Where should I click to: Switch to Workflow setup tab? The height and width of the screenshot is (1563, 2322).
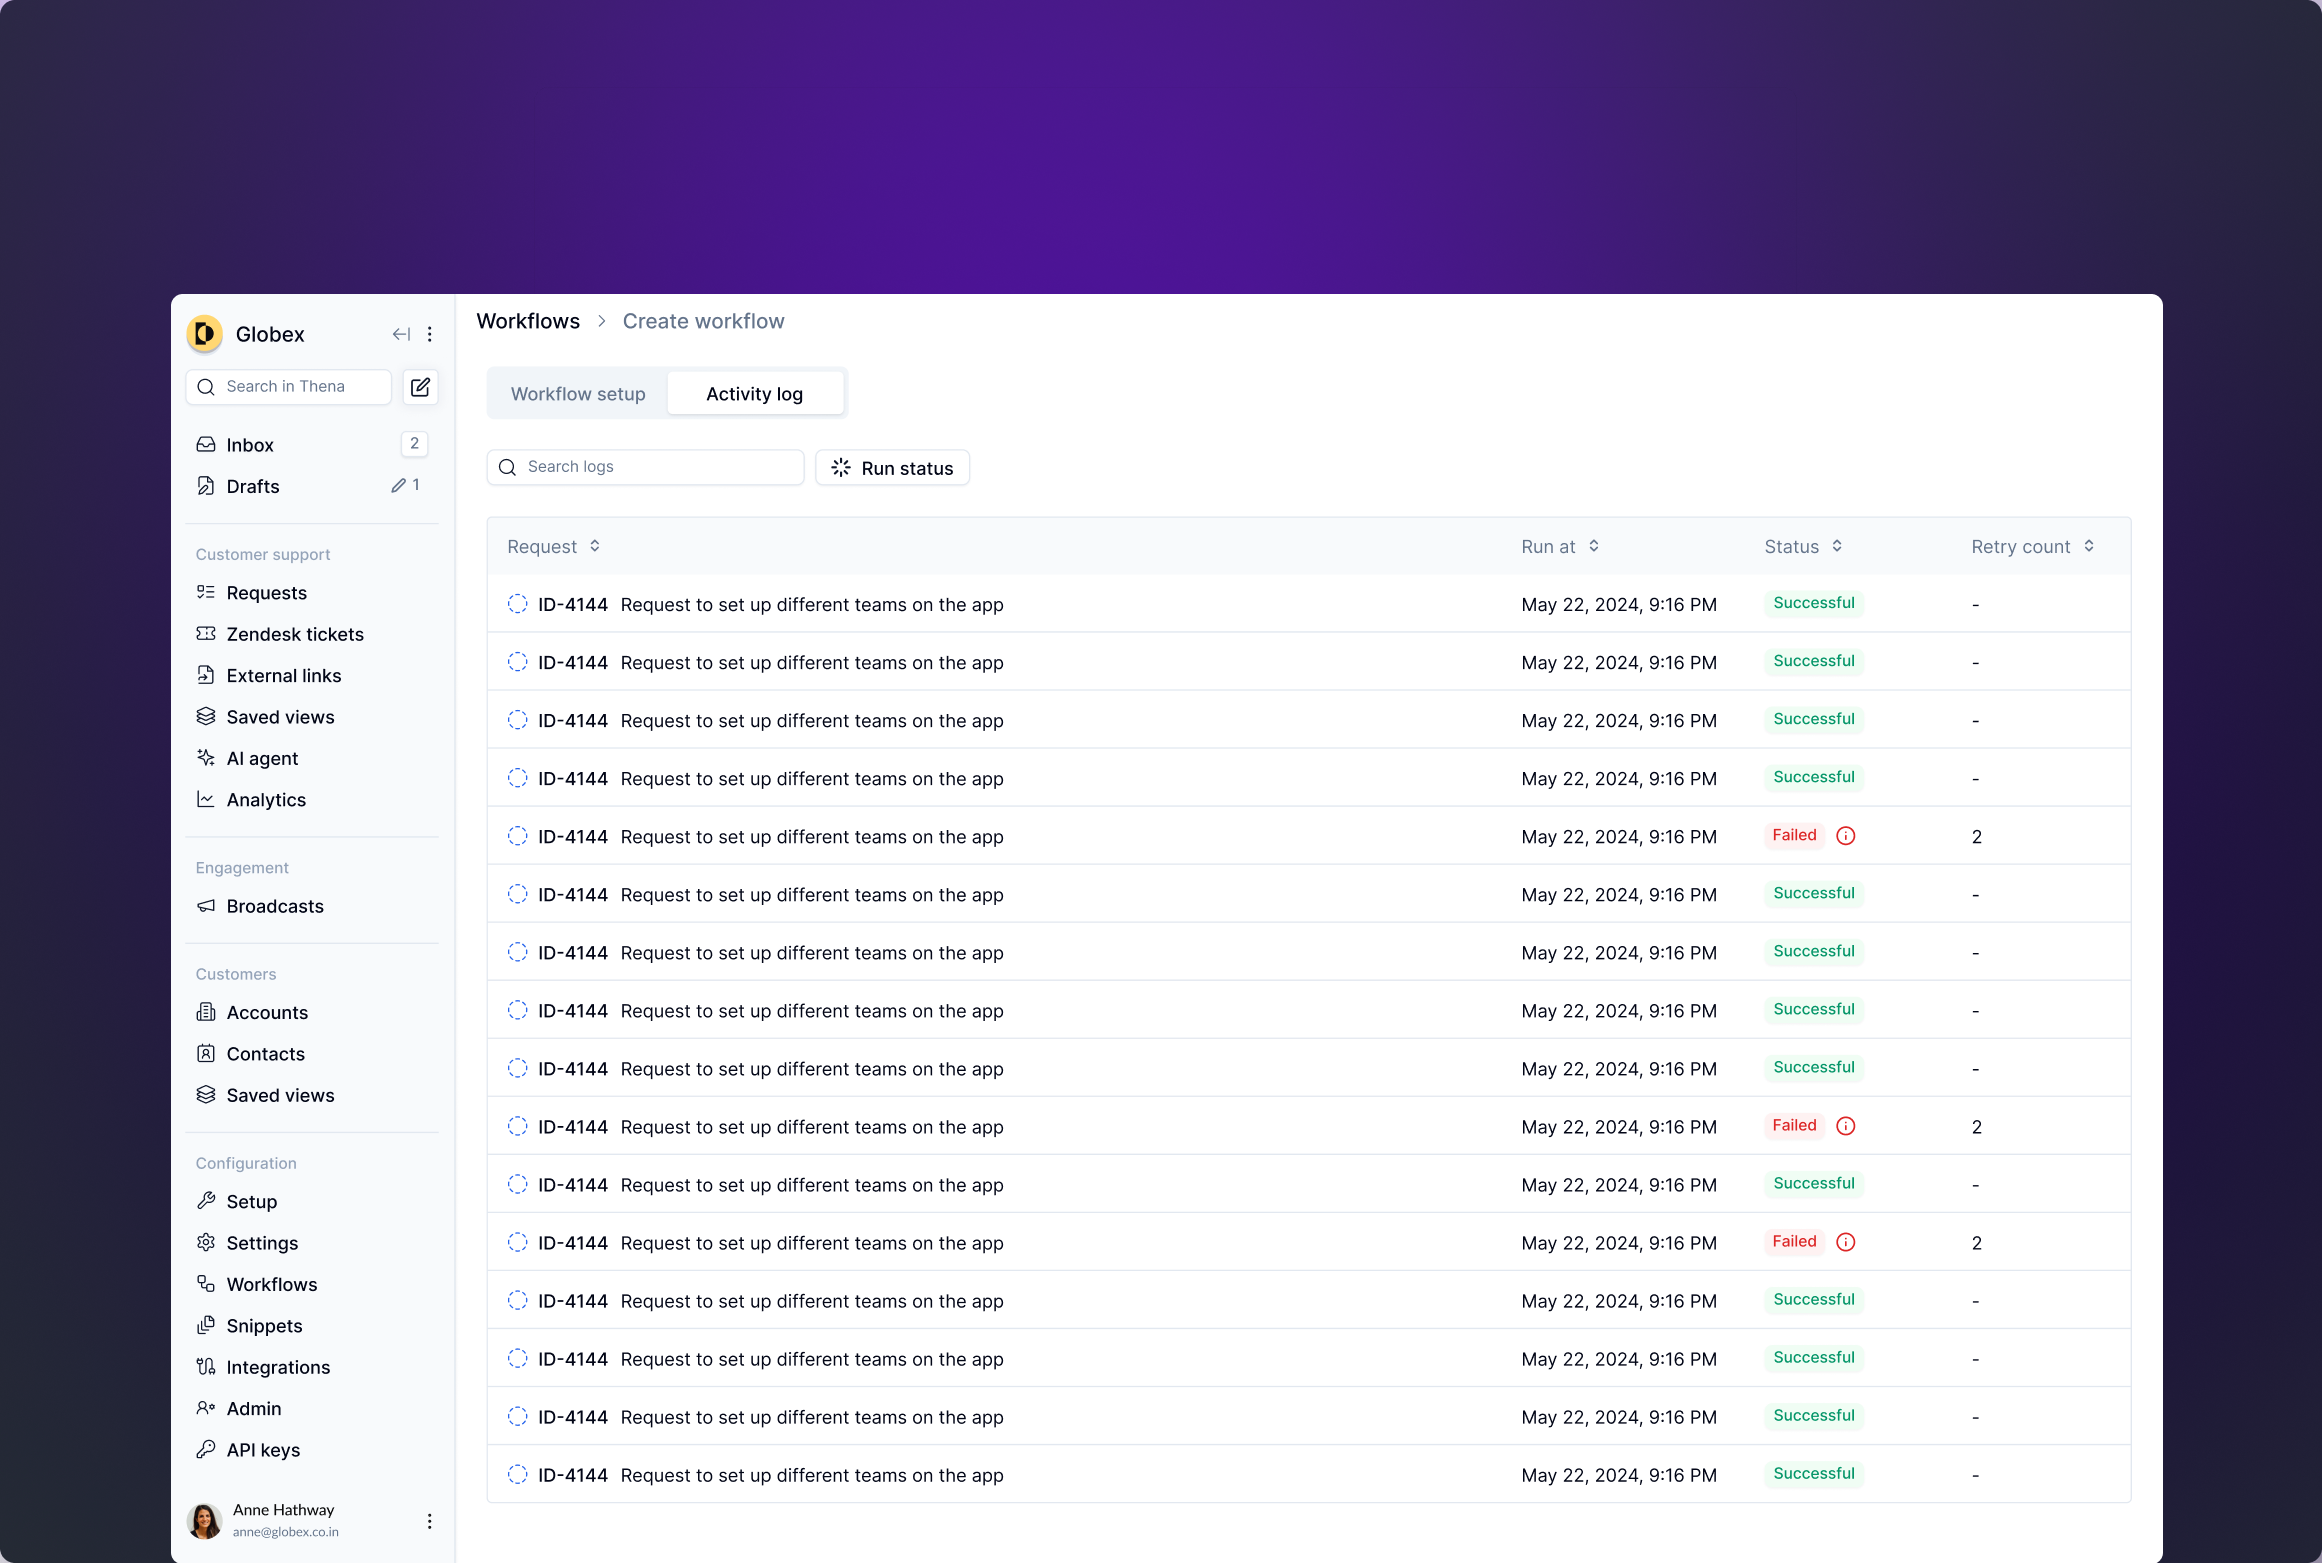tap(578, 394)
